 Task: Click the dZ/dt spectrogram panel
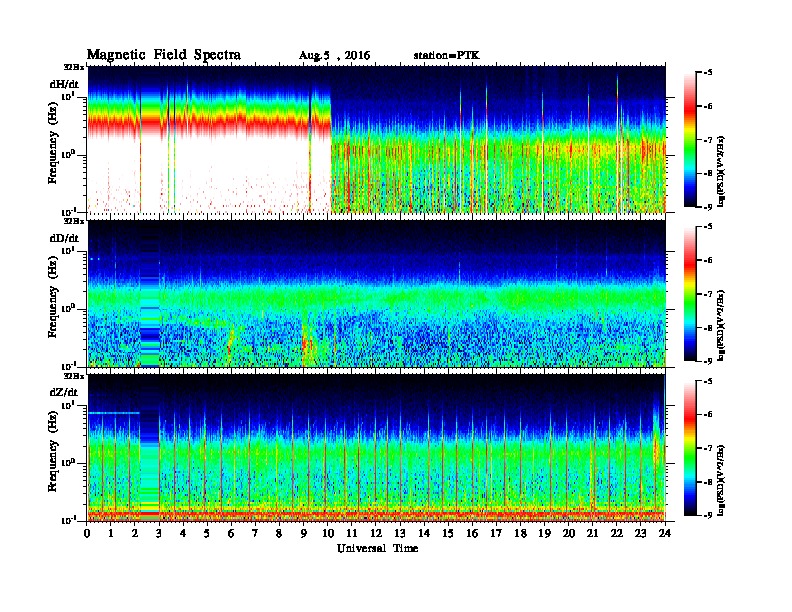point(377,447)
